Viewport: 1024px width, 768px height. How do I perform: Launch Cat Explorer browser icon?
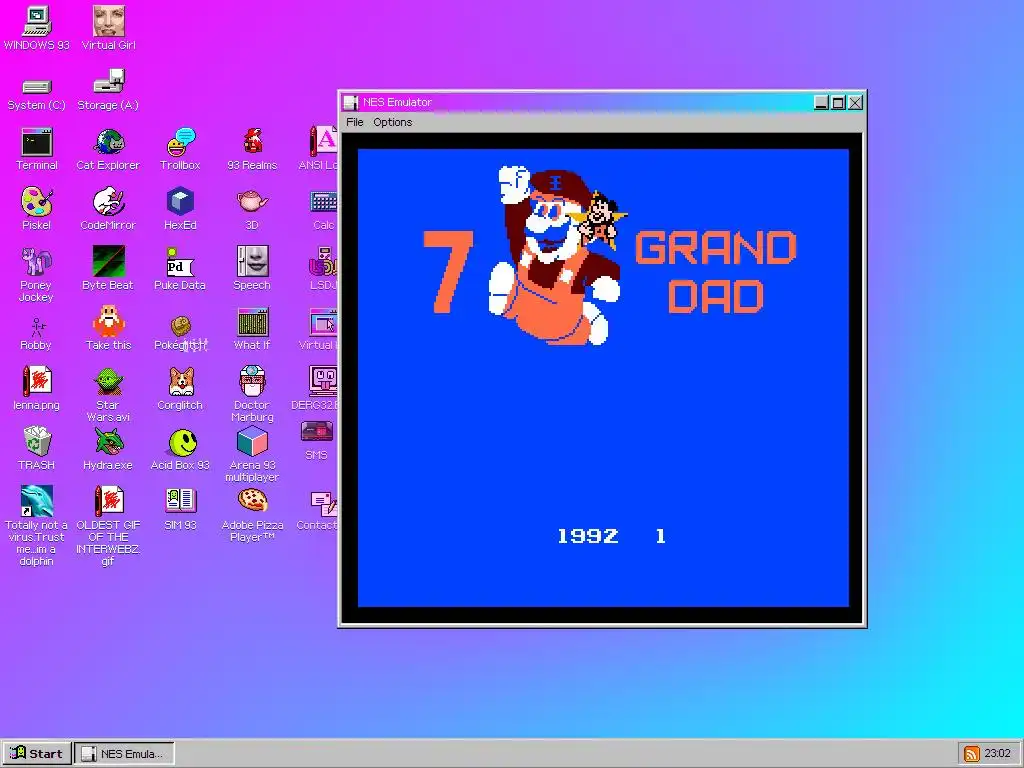tap(108, 142)
